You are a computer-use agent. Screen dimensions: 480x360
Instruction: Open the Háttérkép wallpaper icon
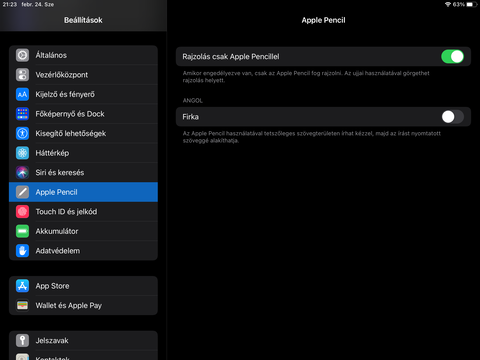[x=22, y=153]
